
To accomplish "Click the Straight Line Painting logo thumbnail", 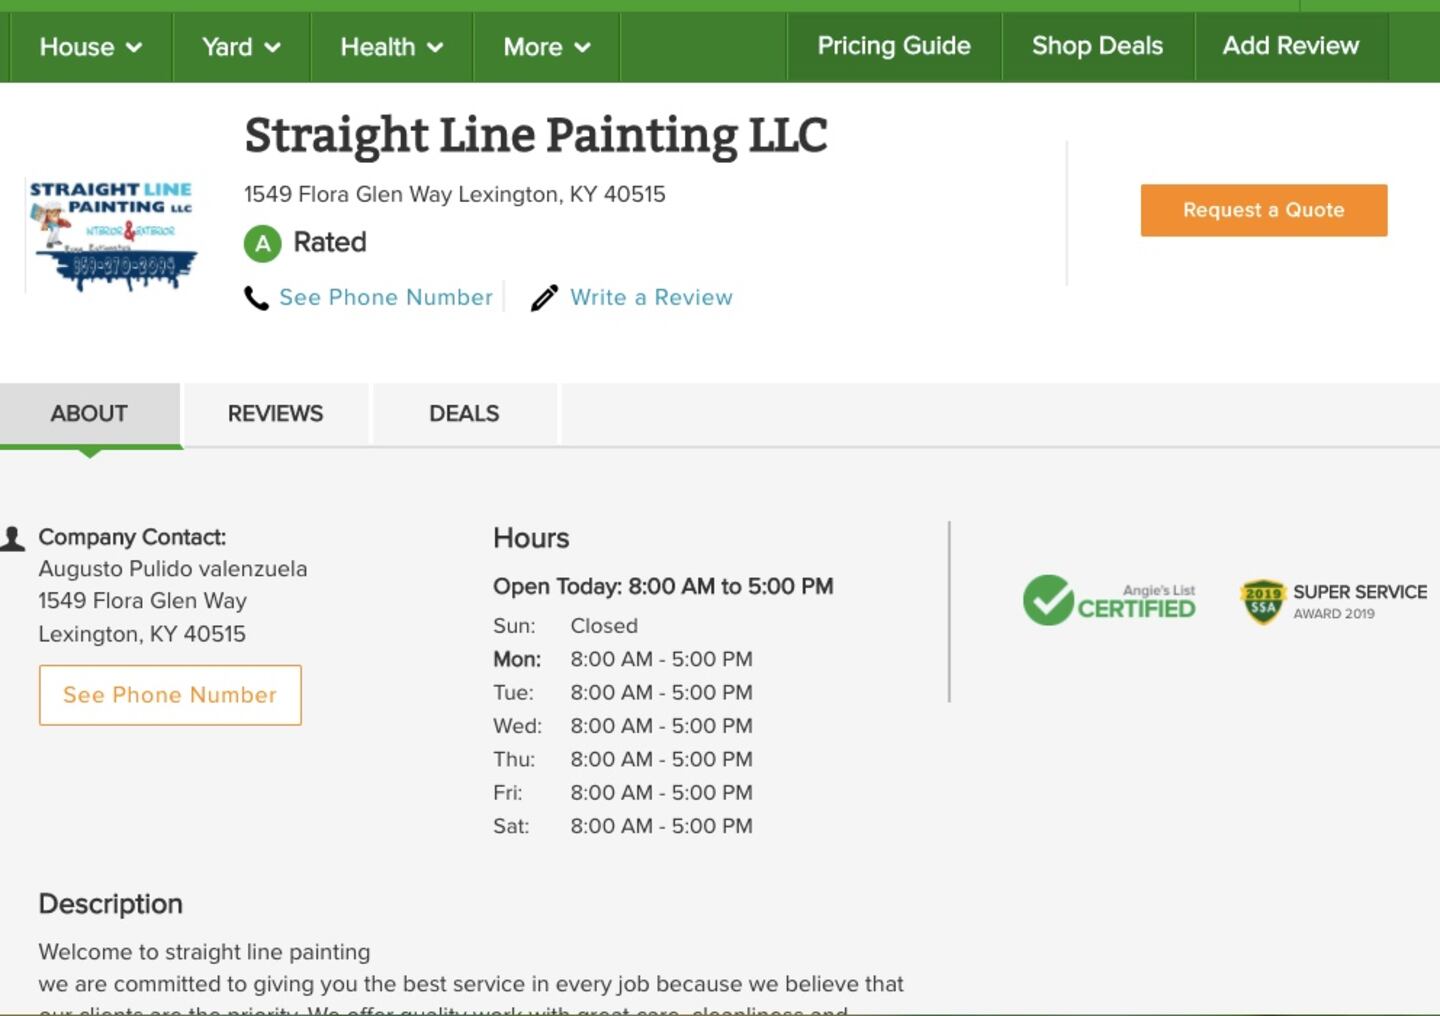I will 112,236.
